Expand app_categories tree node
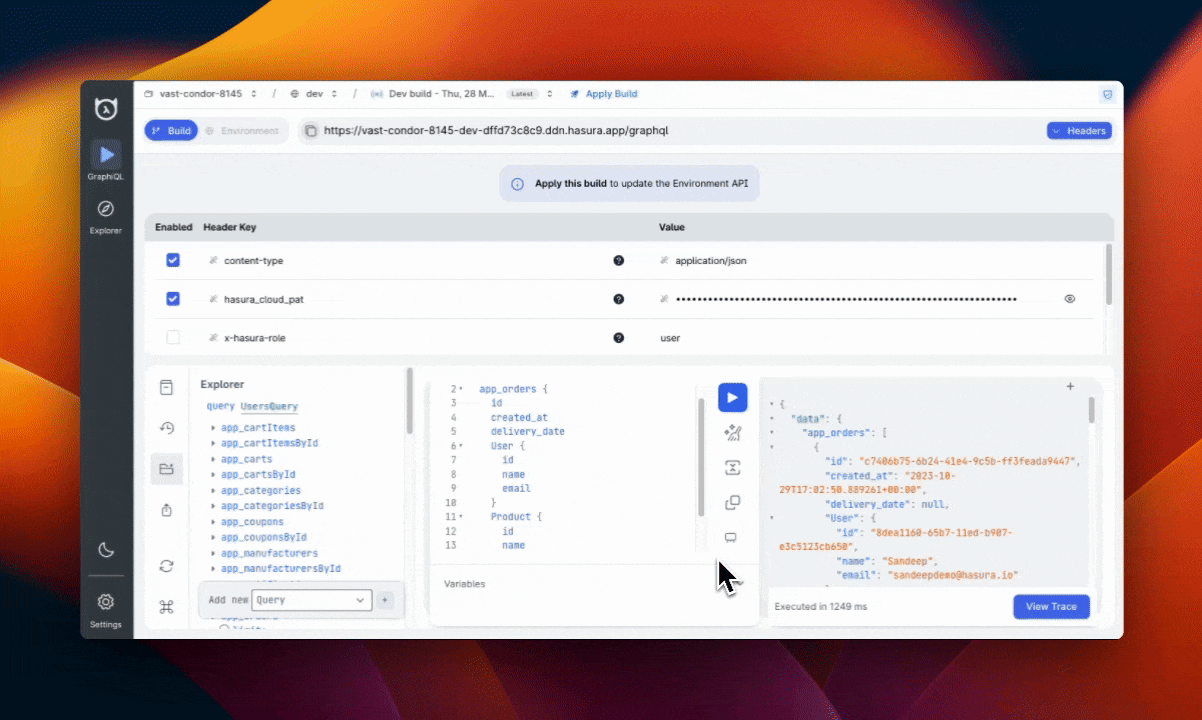Viewport: 1202px width, 720px height. coord(213,491)
